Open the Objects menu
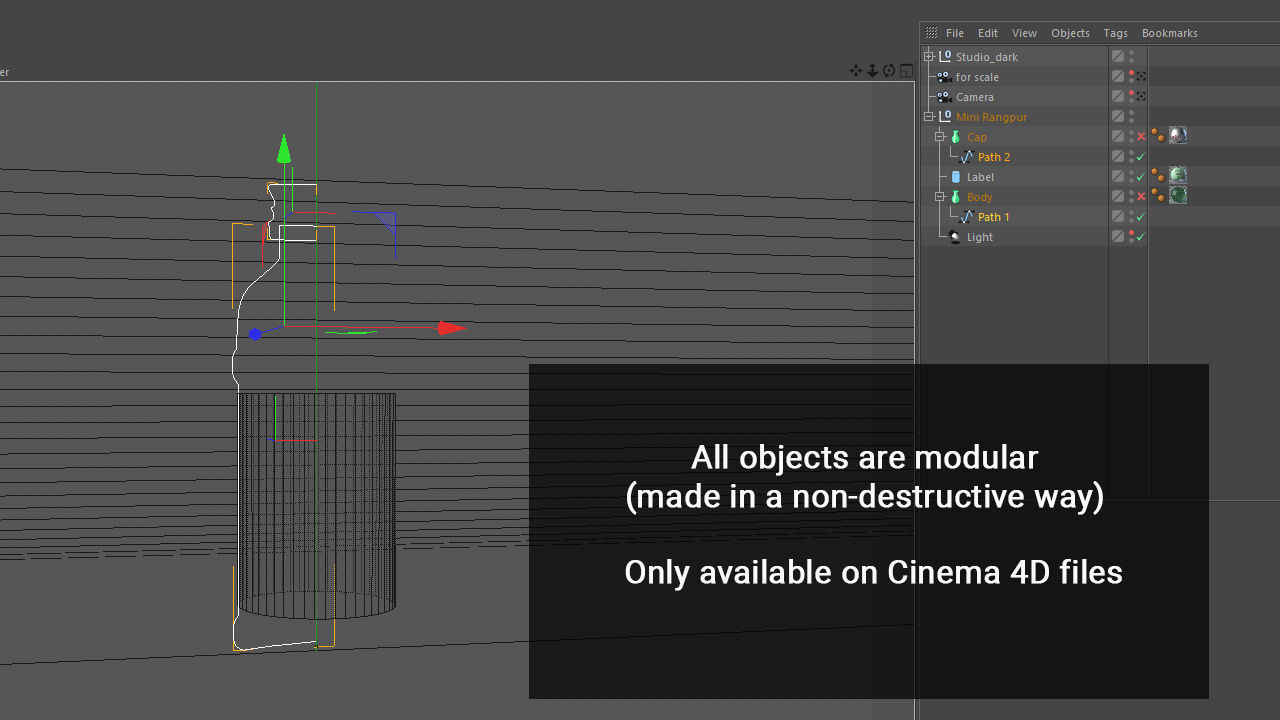This screenshot has height=720, width=1280. coord(1070,33)
